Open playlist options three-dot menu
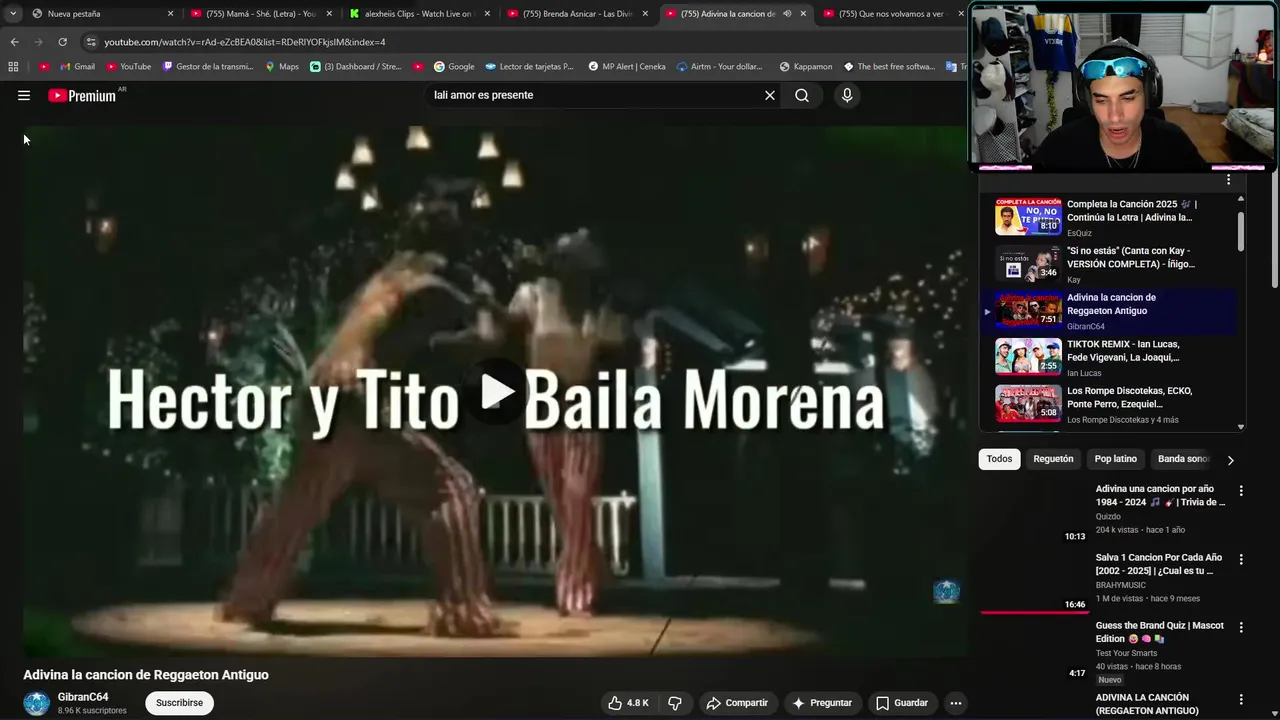 coord(1229,180)
